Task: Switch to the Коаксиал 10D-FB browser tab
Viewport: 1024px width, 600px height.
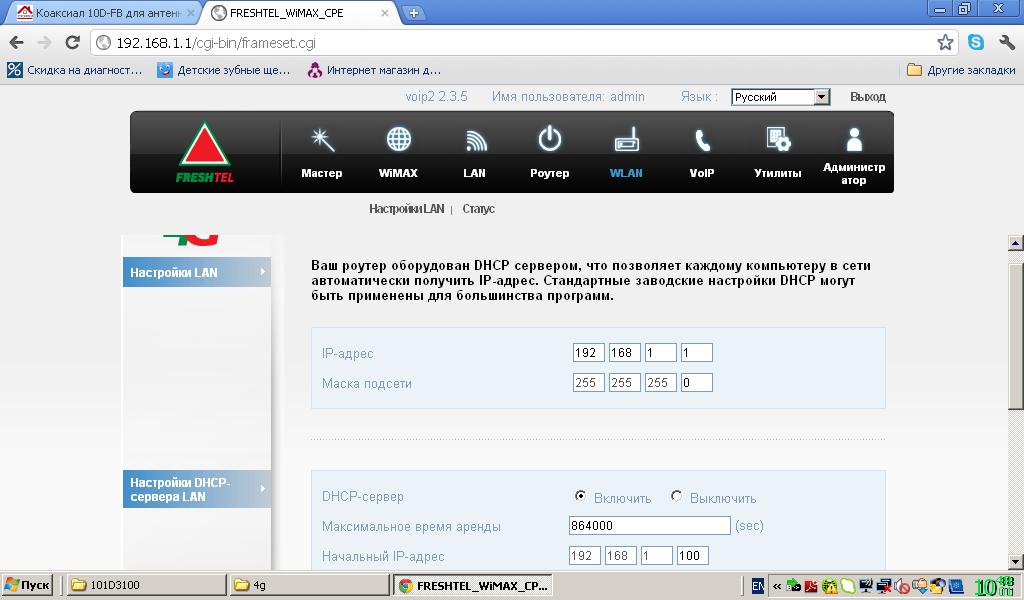Action: point(106,12)
